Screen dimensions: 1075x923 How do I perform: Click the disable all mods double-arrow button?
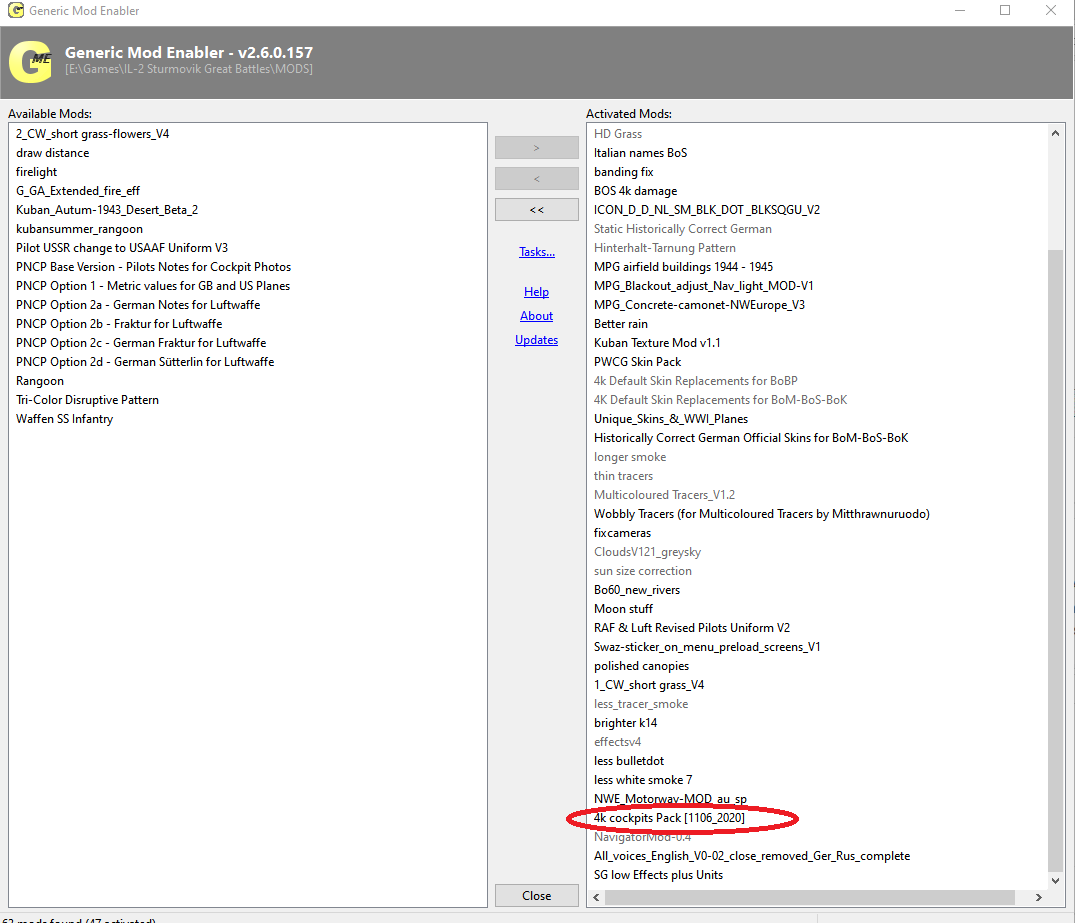tap(536, 209)
